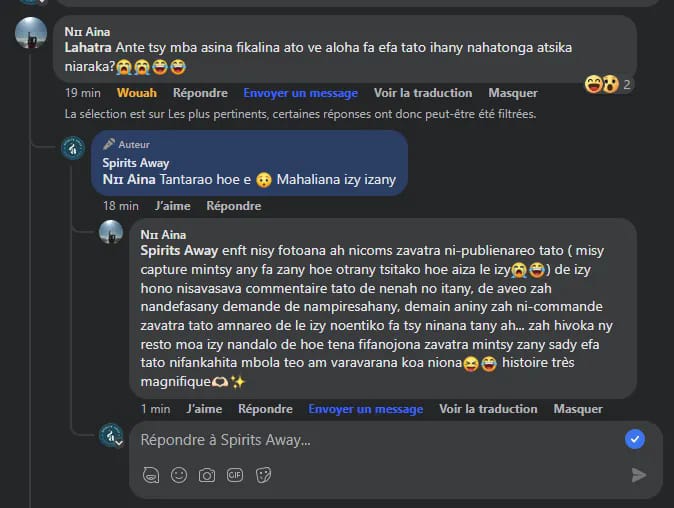Focus the Répondre à Spirits Away input field
This screenshot has width=674, height=508.
pyautogui.click(x=378, y=440)
